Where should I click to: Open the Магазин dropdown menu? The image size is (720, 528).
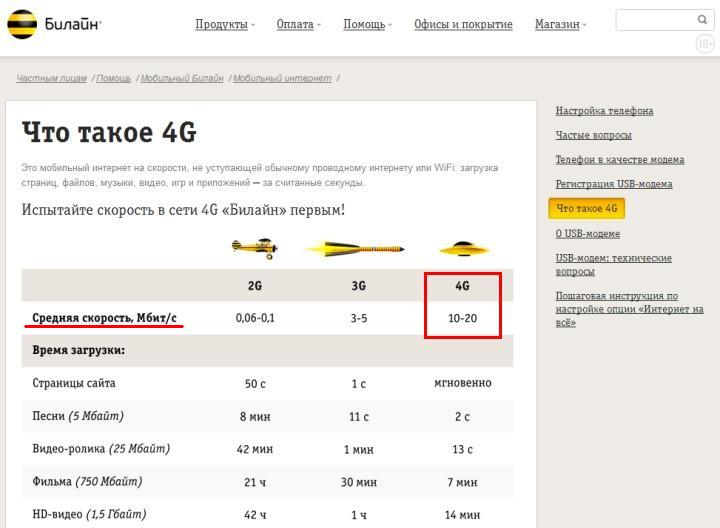pos(560,24)
